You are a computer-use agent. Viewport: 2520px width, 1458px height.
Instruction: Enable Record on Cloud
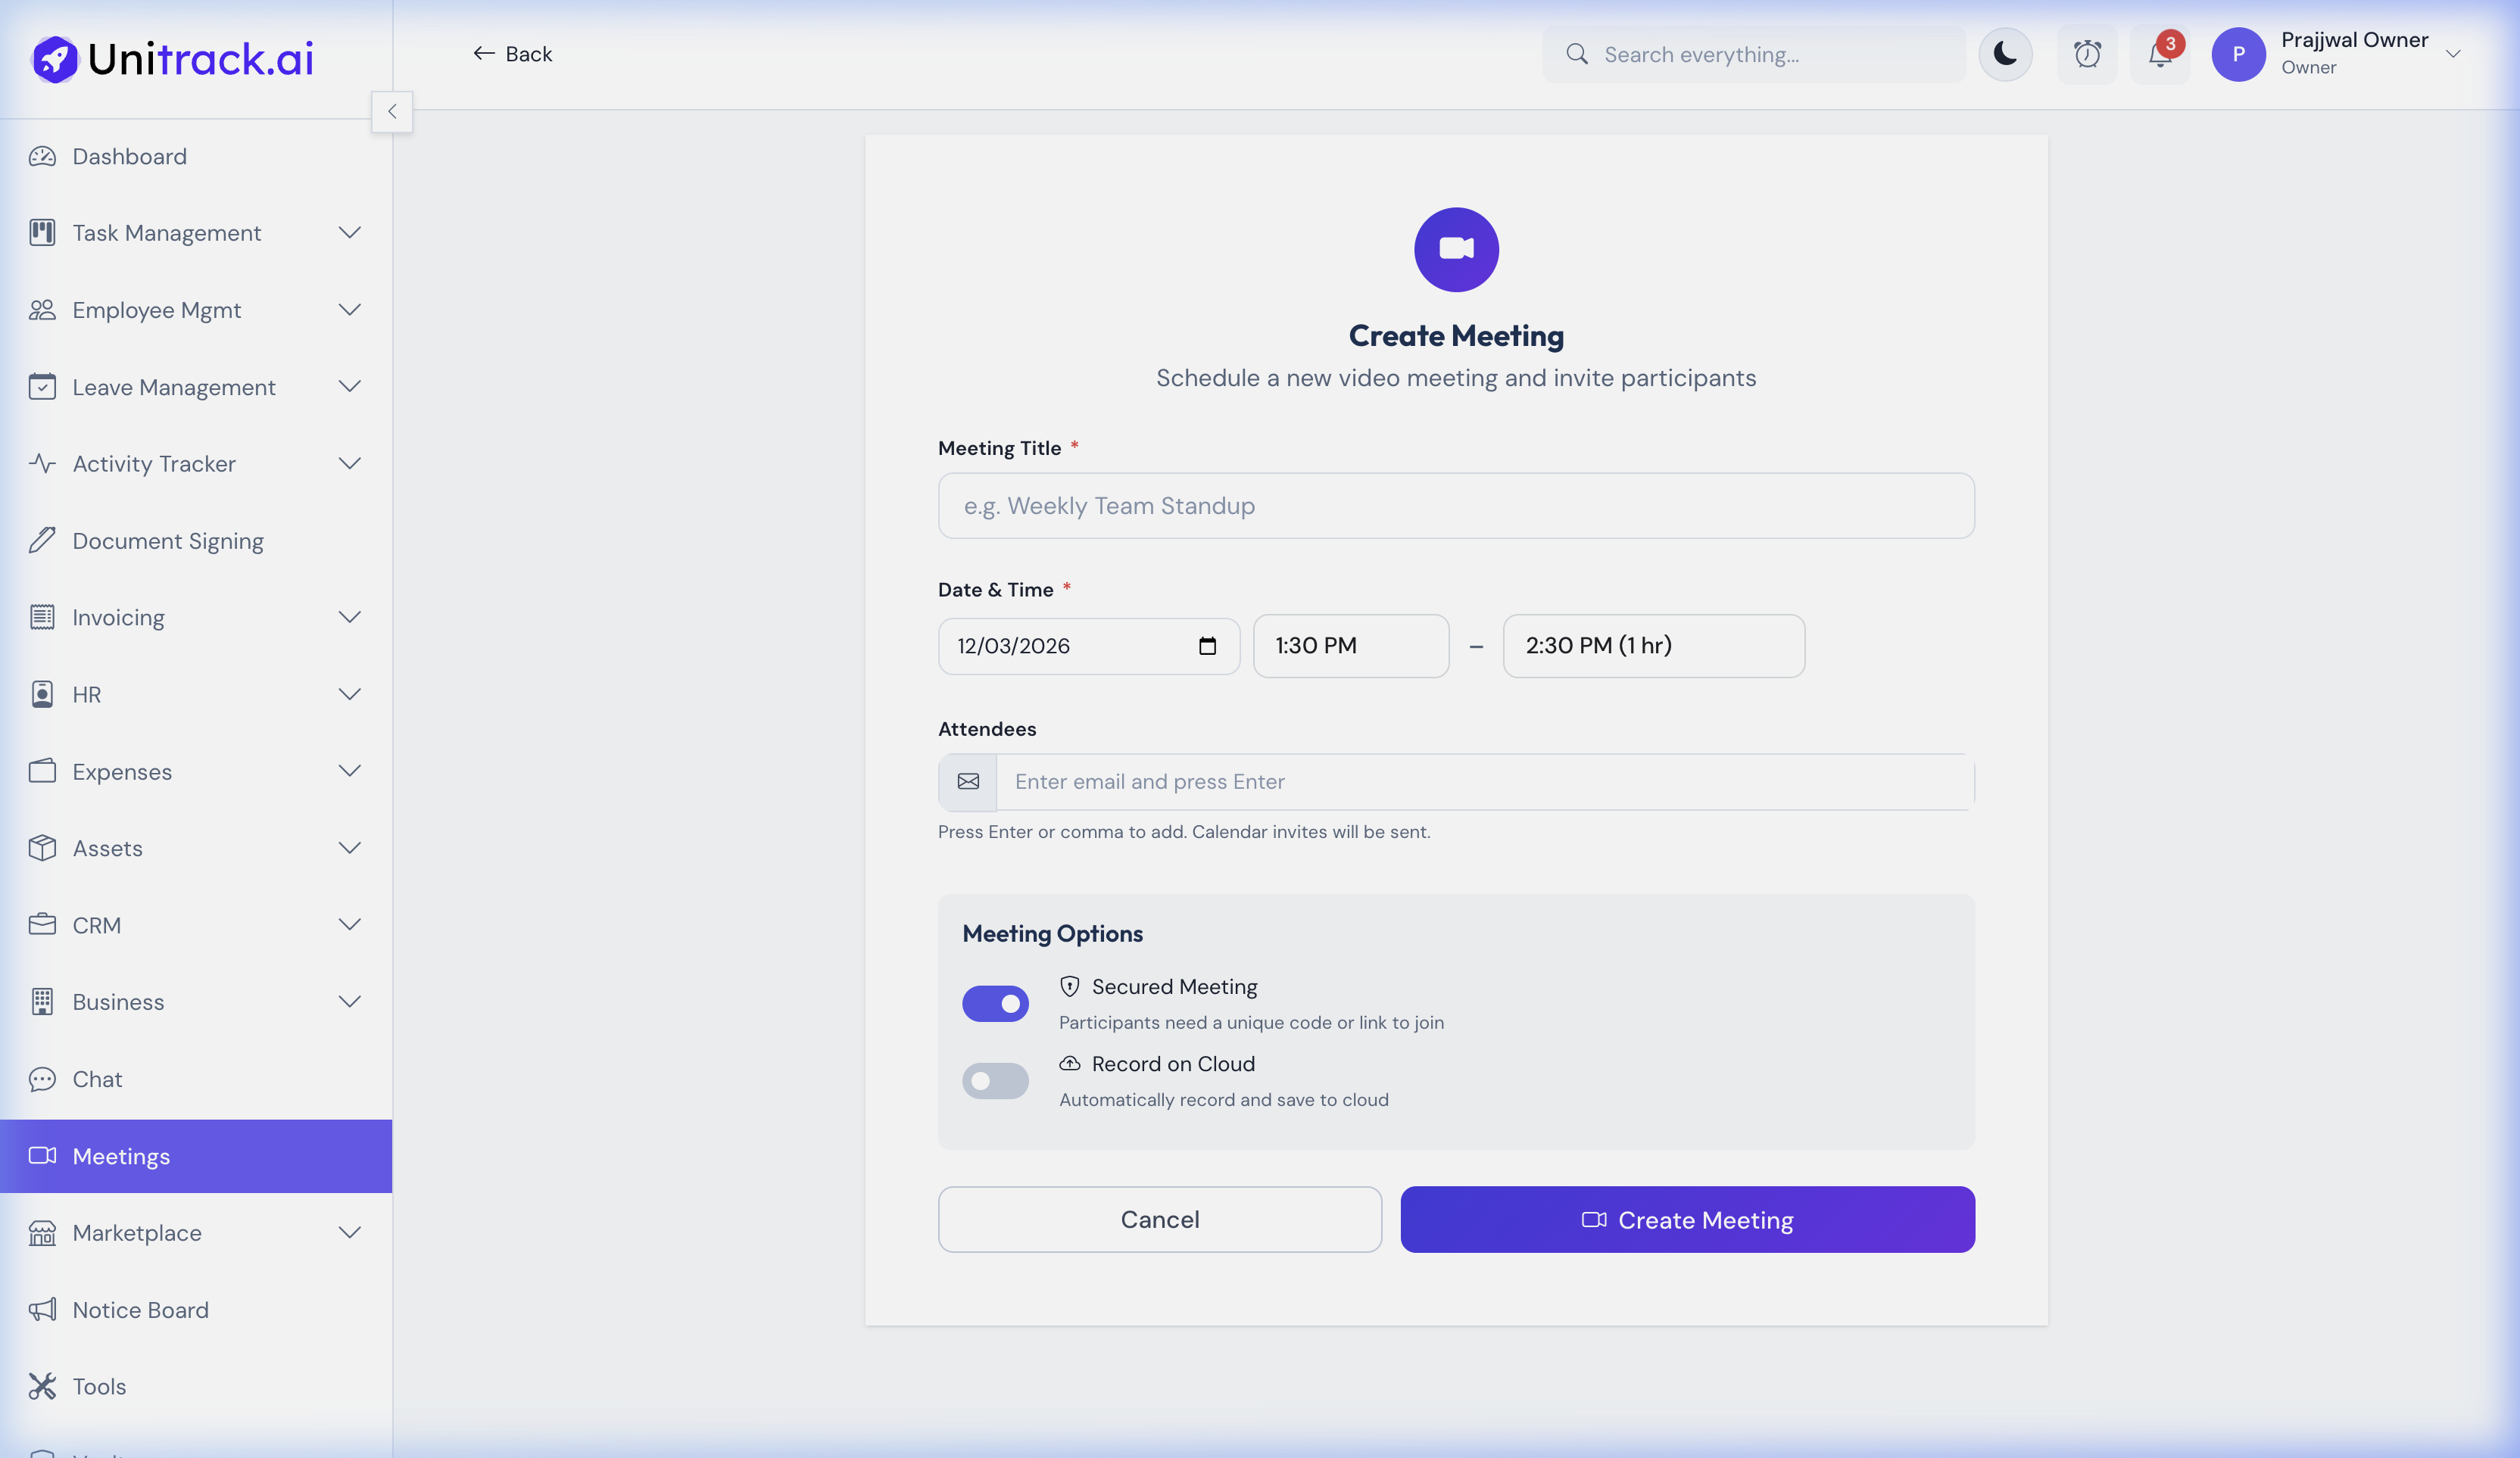tap(995, 1081)
